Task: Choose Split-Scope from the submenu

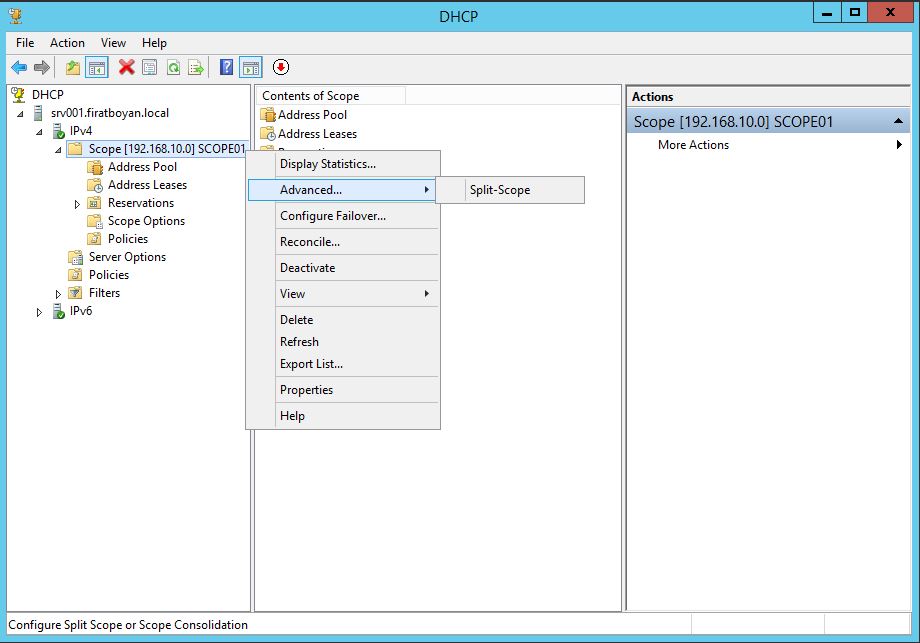Action: point(510,190)
